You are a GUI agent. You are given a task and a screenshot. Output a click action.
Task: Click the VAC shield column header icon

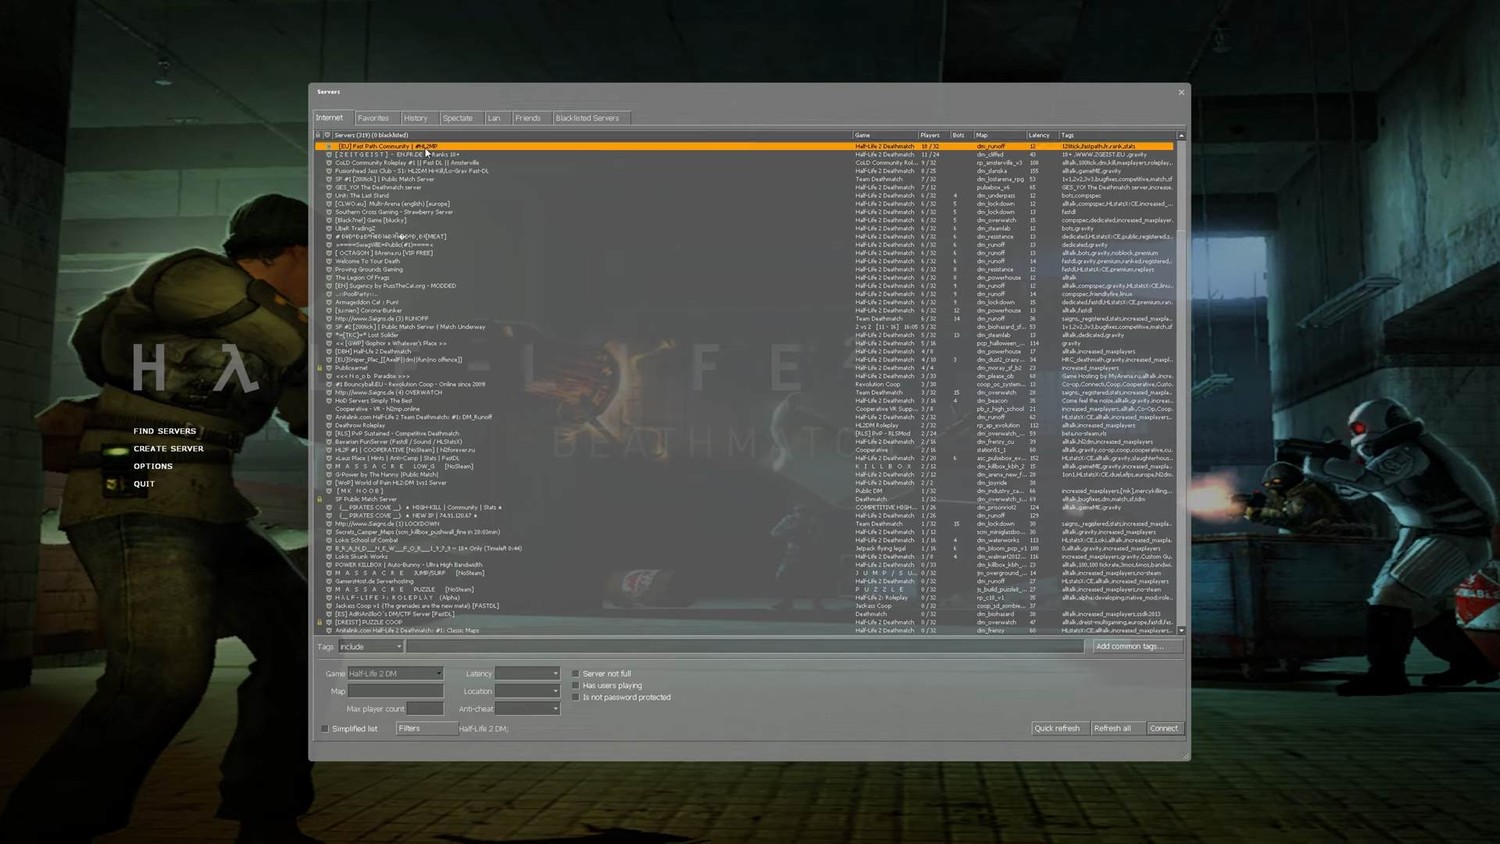328,135
